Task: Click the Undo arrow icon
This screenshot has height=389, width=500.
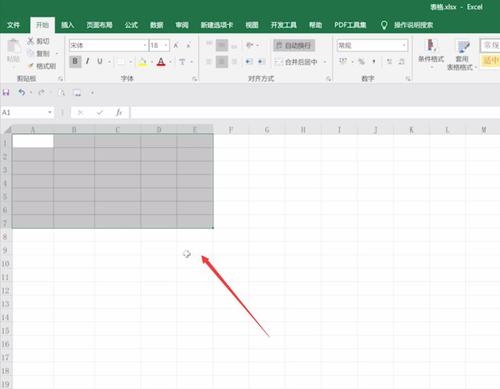Action: 22,92
